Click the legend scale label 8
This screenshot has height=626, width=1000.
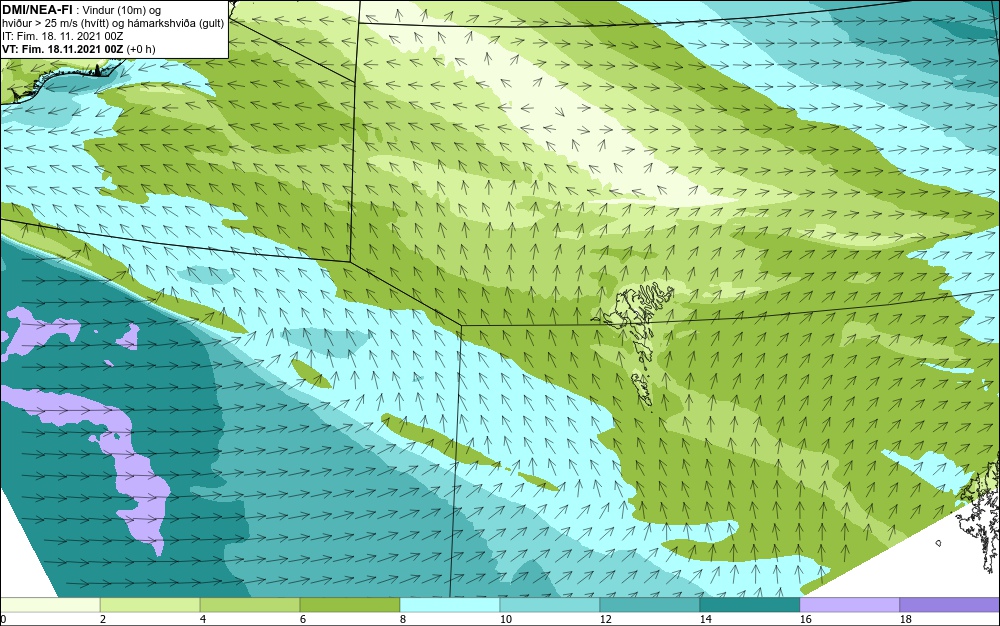(402, 619)
